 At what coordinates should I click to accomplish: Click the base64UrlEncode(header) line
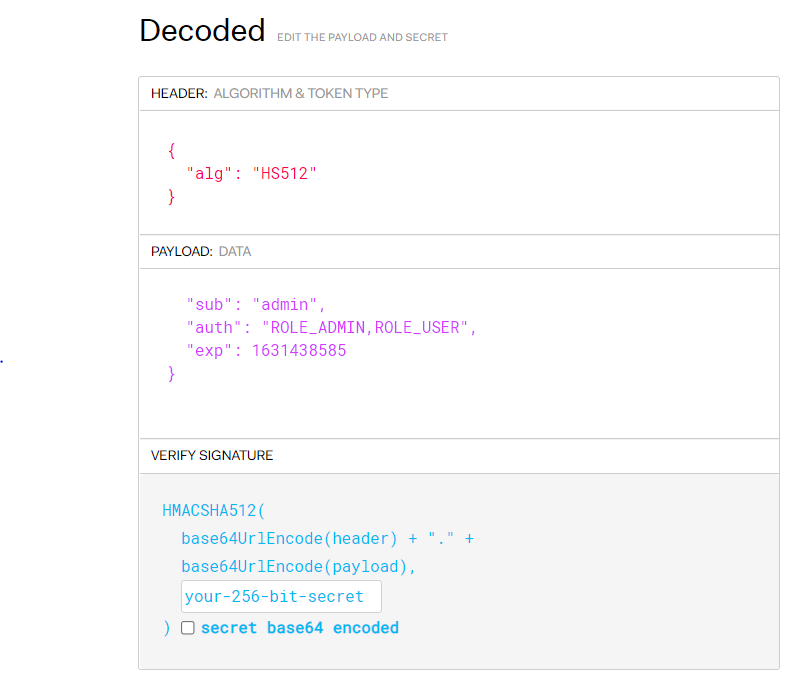pos(327,538)
